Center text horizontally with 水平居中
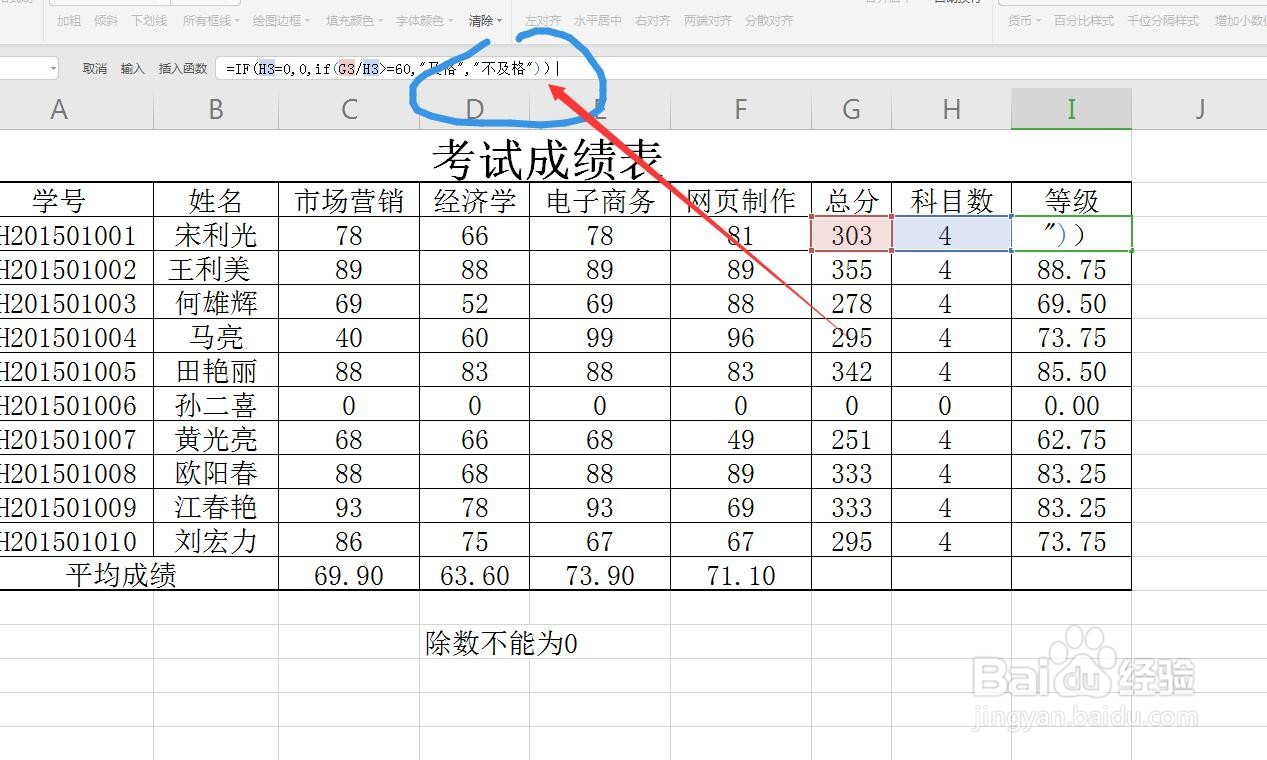Image resolution: width=1267 pixels, height=760 pixels. [600, 20]
